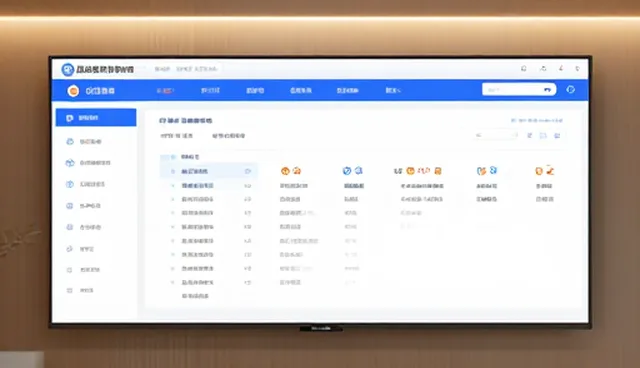The width and height of the screenshot is (640, 368).
Task: Click the search button inside the search field
Action: (x=547, y=90)
